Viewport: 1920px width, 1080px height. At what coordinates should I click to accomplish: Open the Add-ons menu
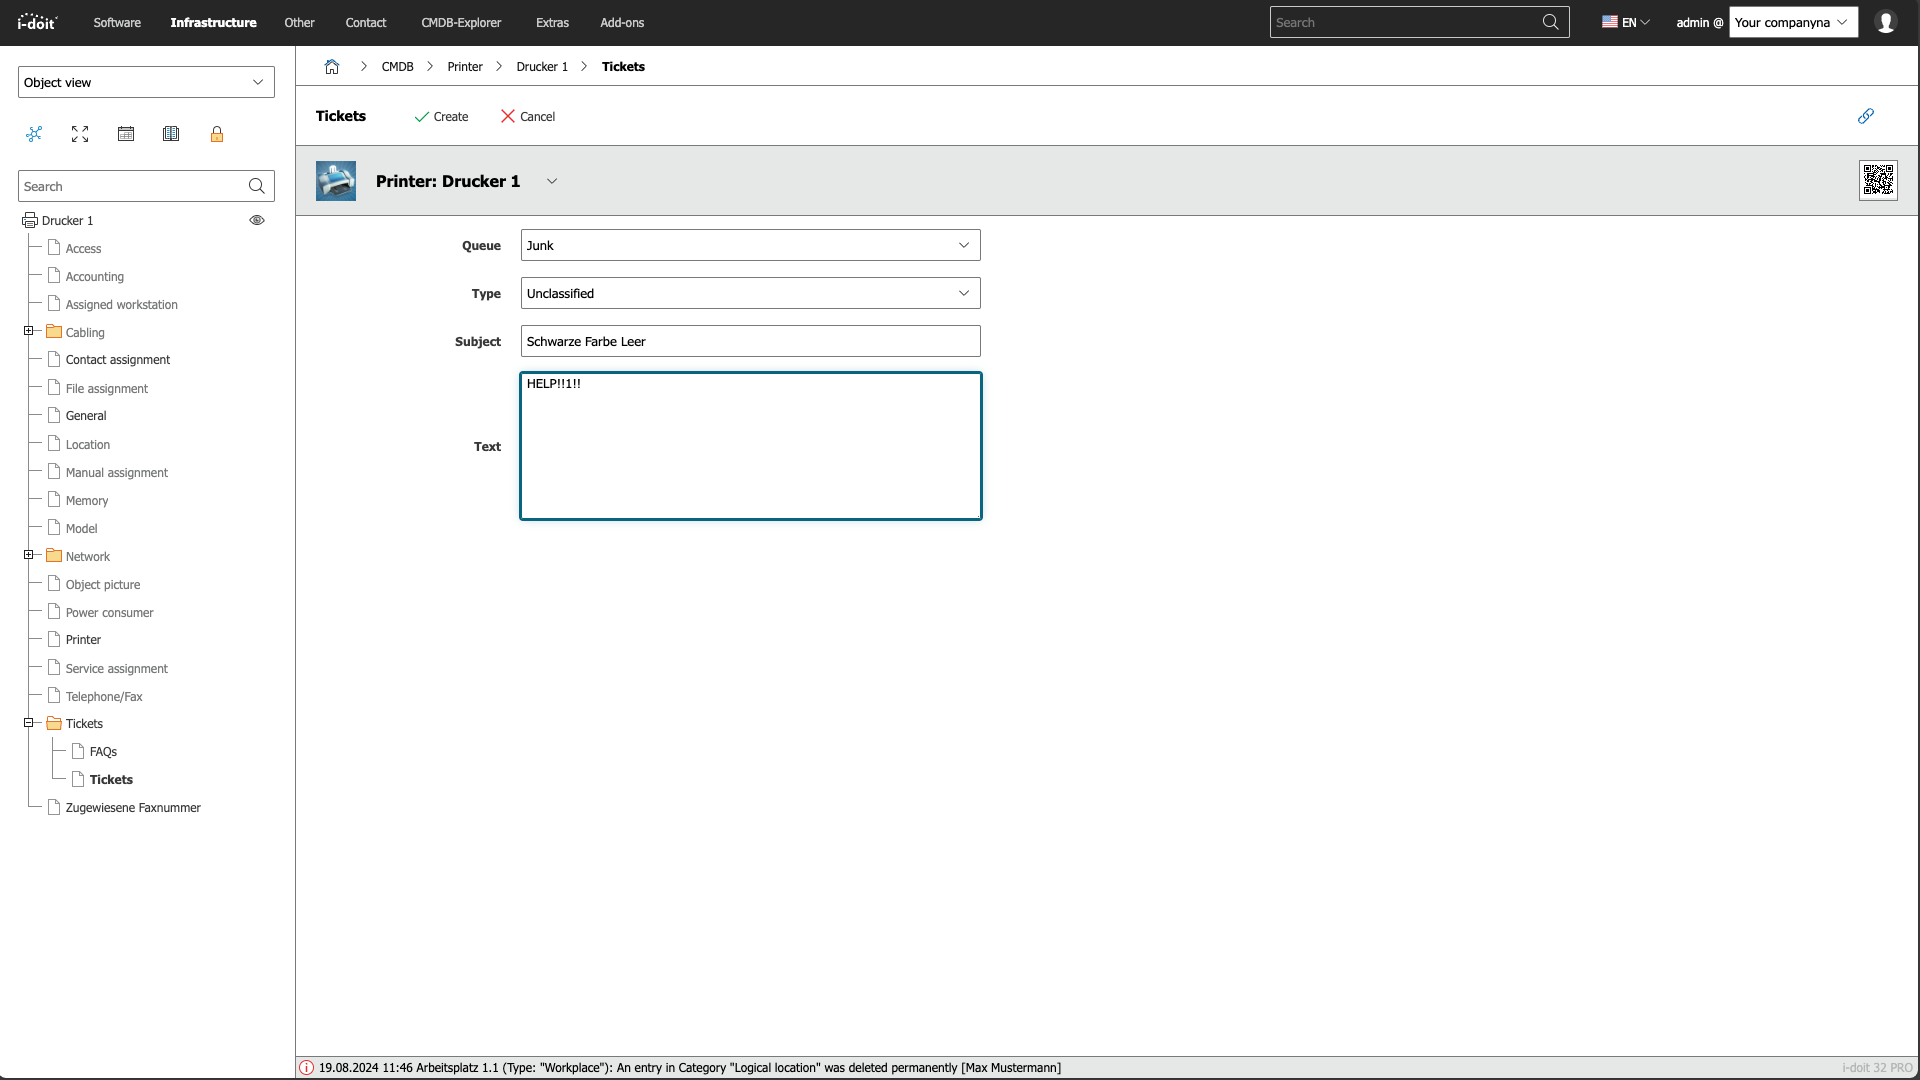pyautogui.click(x=621, y=22)
